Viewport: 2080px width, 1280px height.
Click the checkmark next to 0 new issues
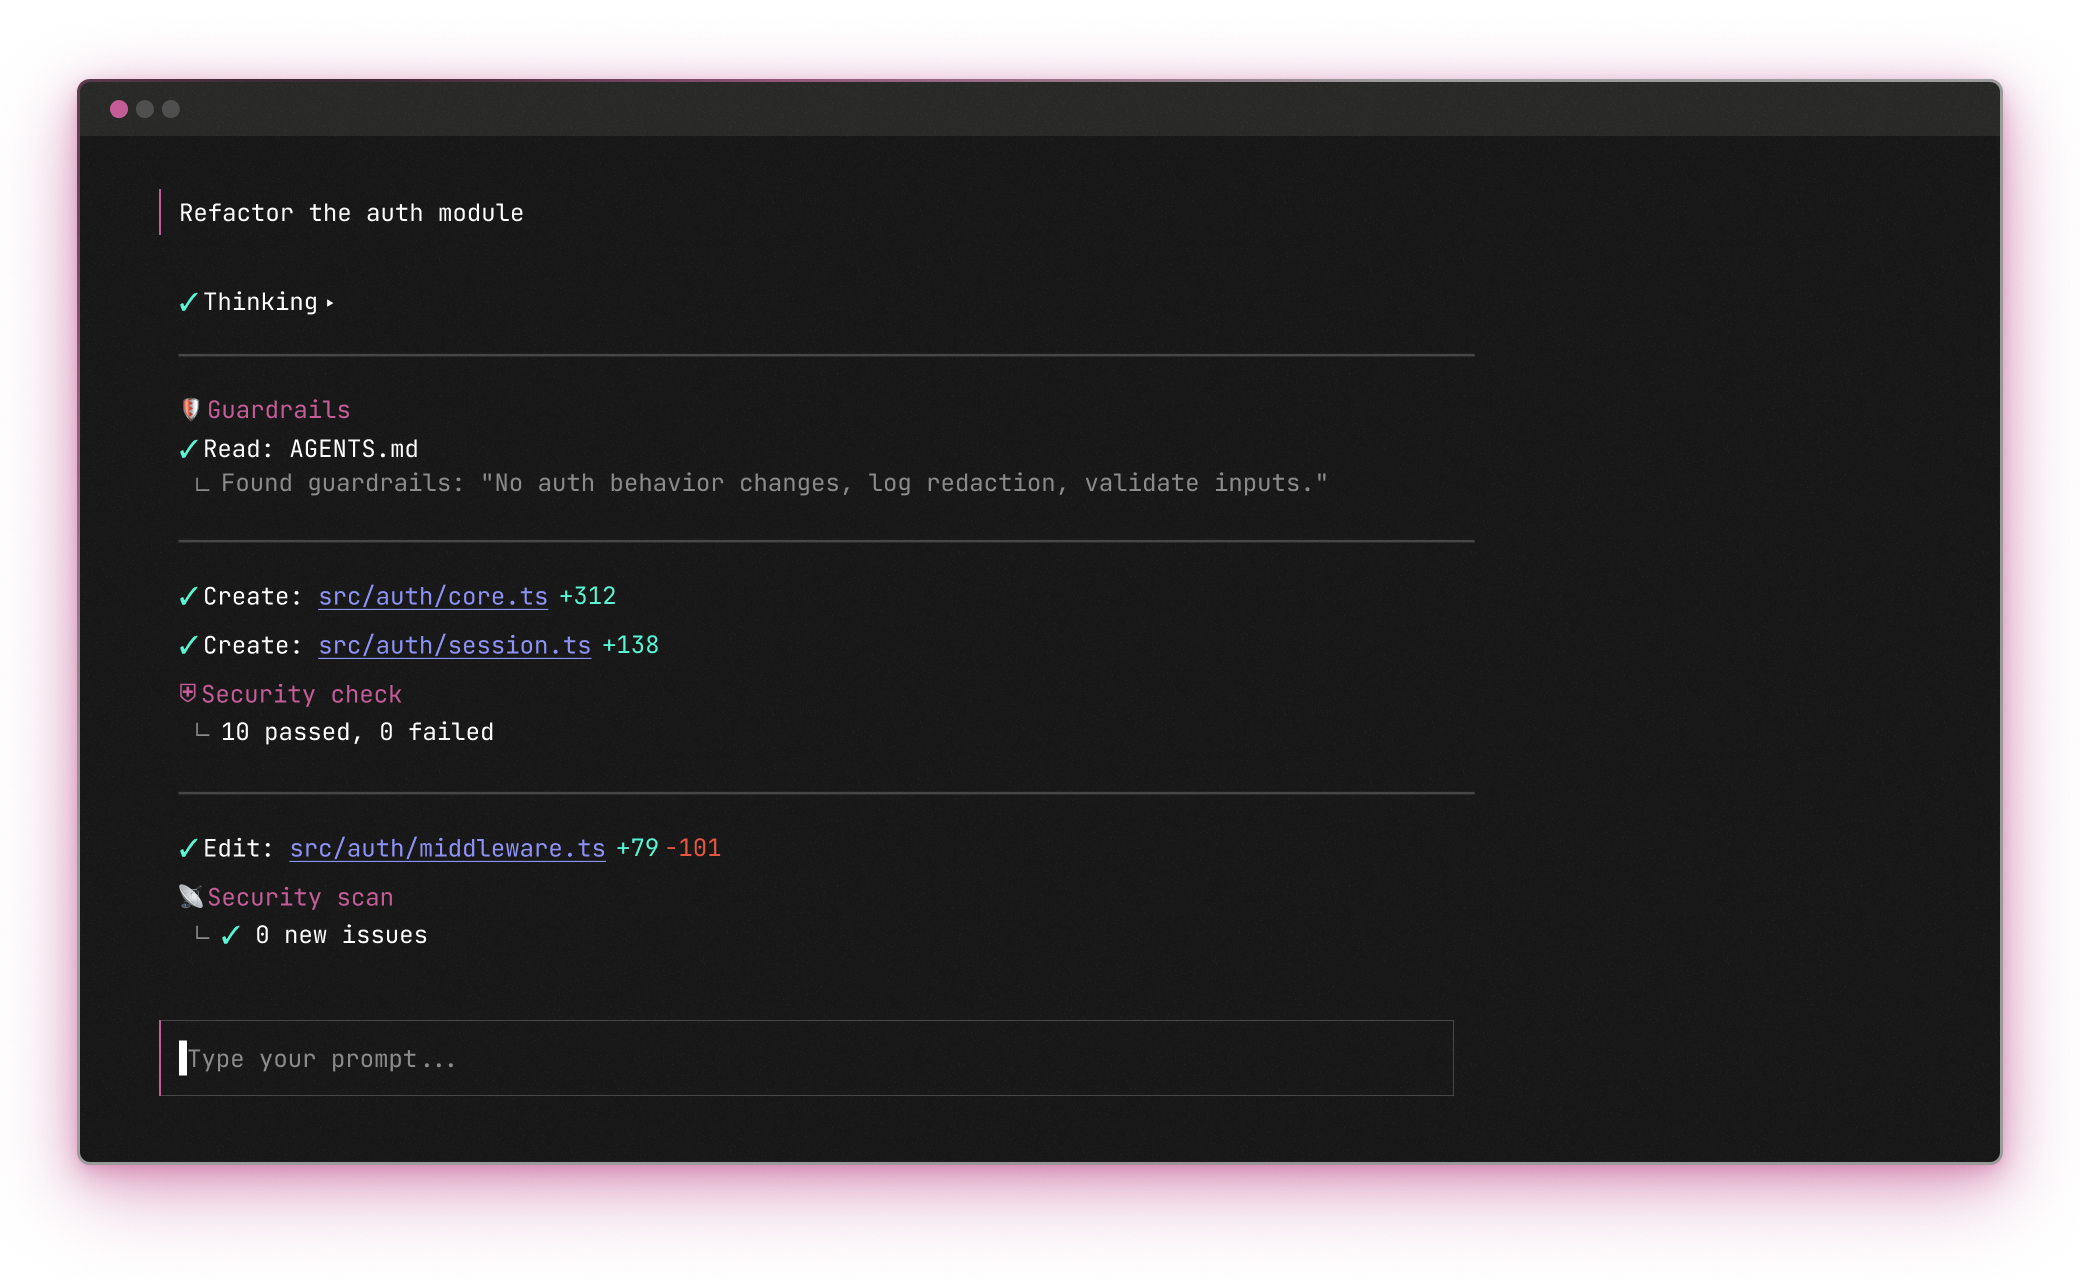231,935
